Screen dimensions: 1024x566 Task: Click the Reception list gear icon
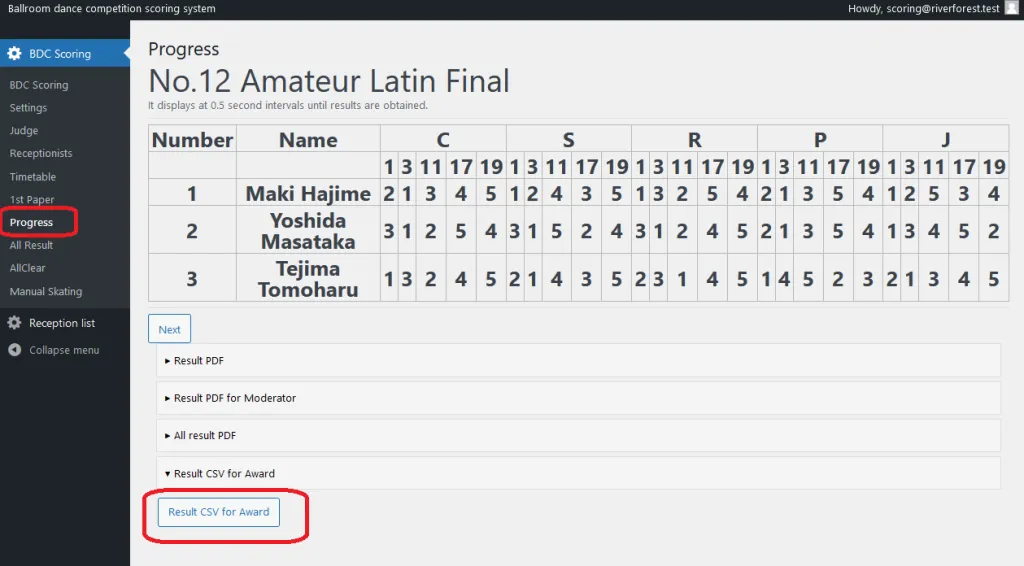14,323
